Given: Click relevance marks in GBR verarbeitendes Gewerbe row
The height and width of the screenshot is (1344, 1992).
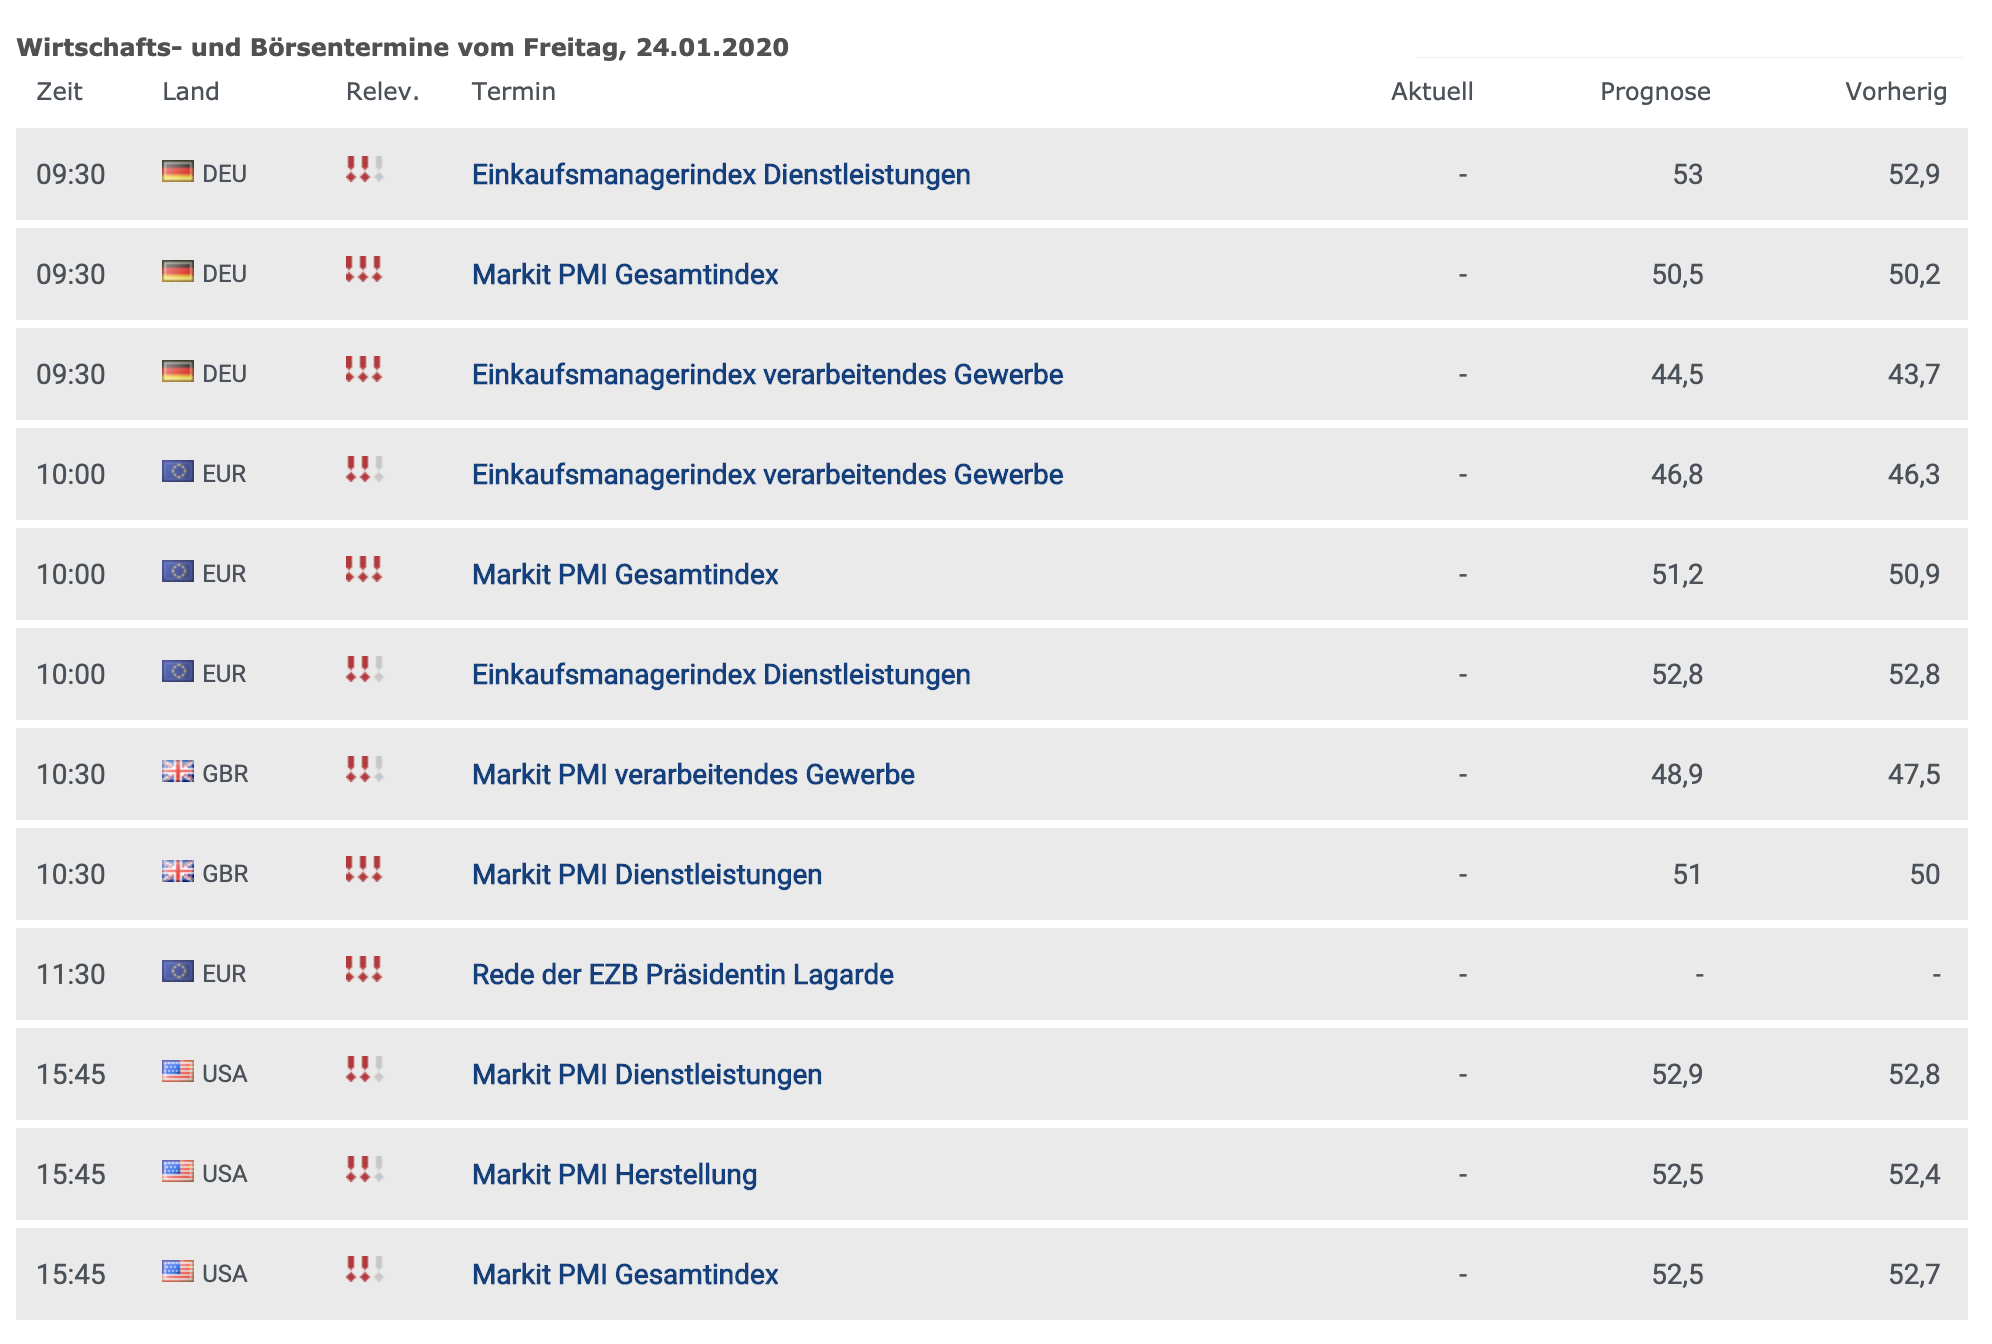Looking at the screenshot, I should pyautogui.click(x=365, y=769).
